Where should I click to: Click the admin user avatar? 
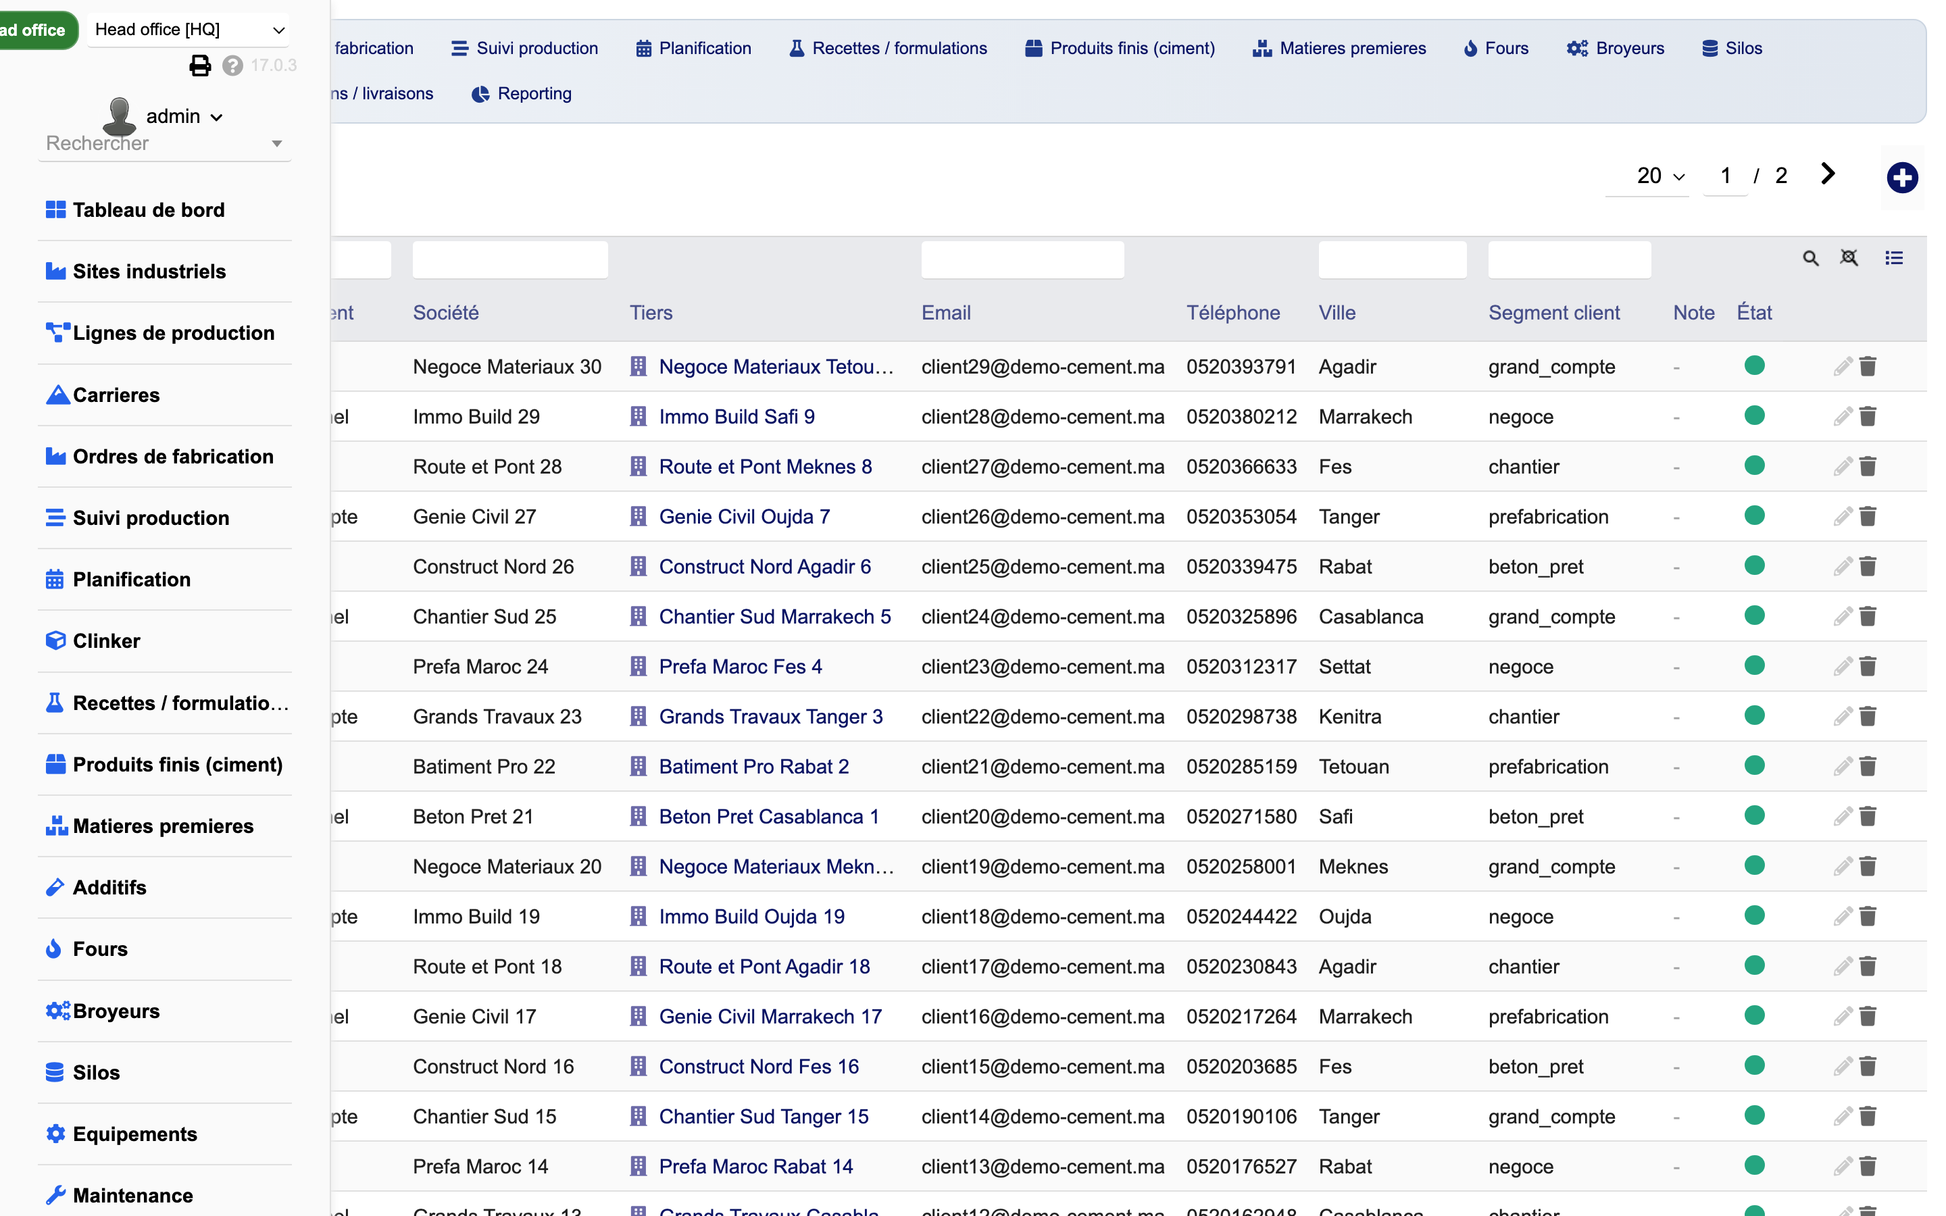point(120,116)
